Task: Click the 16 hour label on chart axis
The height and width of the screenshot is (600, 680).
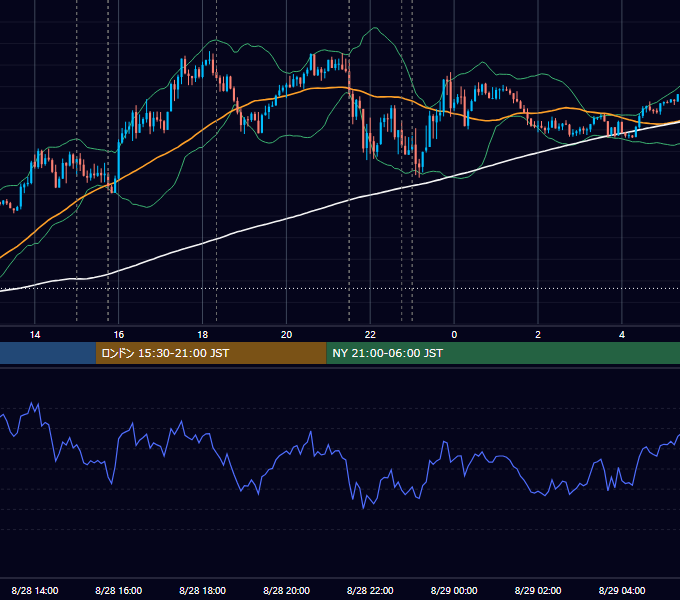Action: (x=118, y=335)
